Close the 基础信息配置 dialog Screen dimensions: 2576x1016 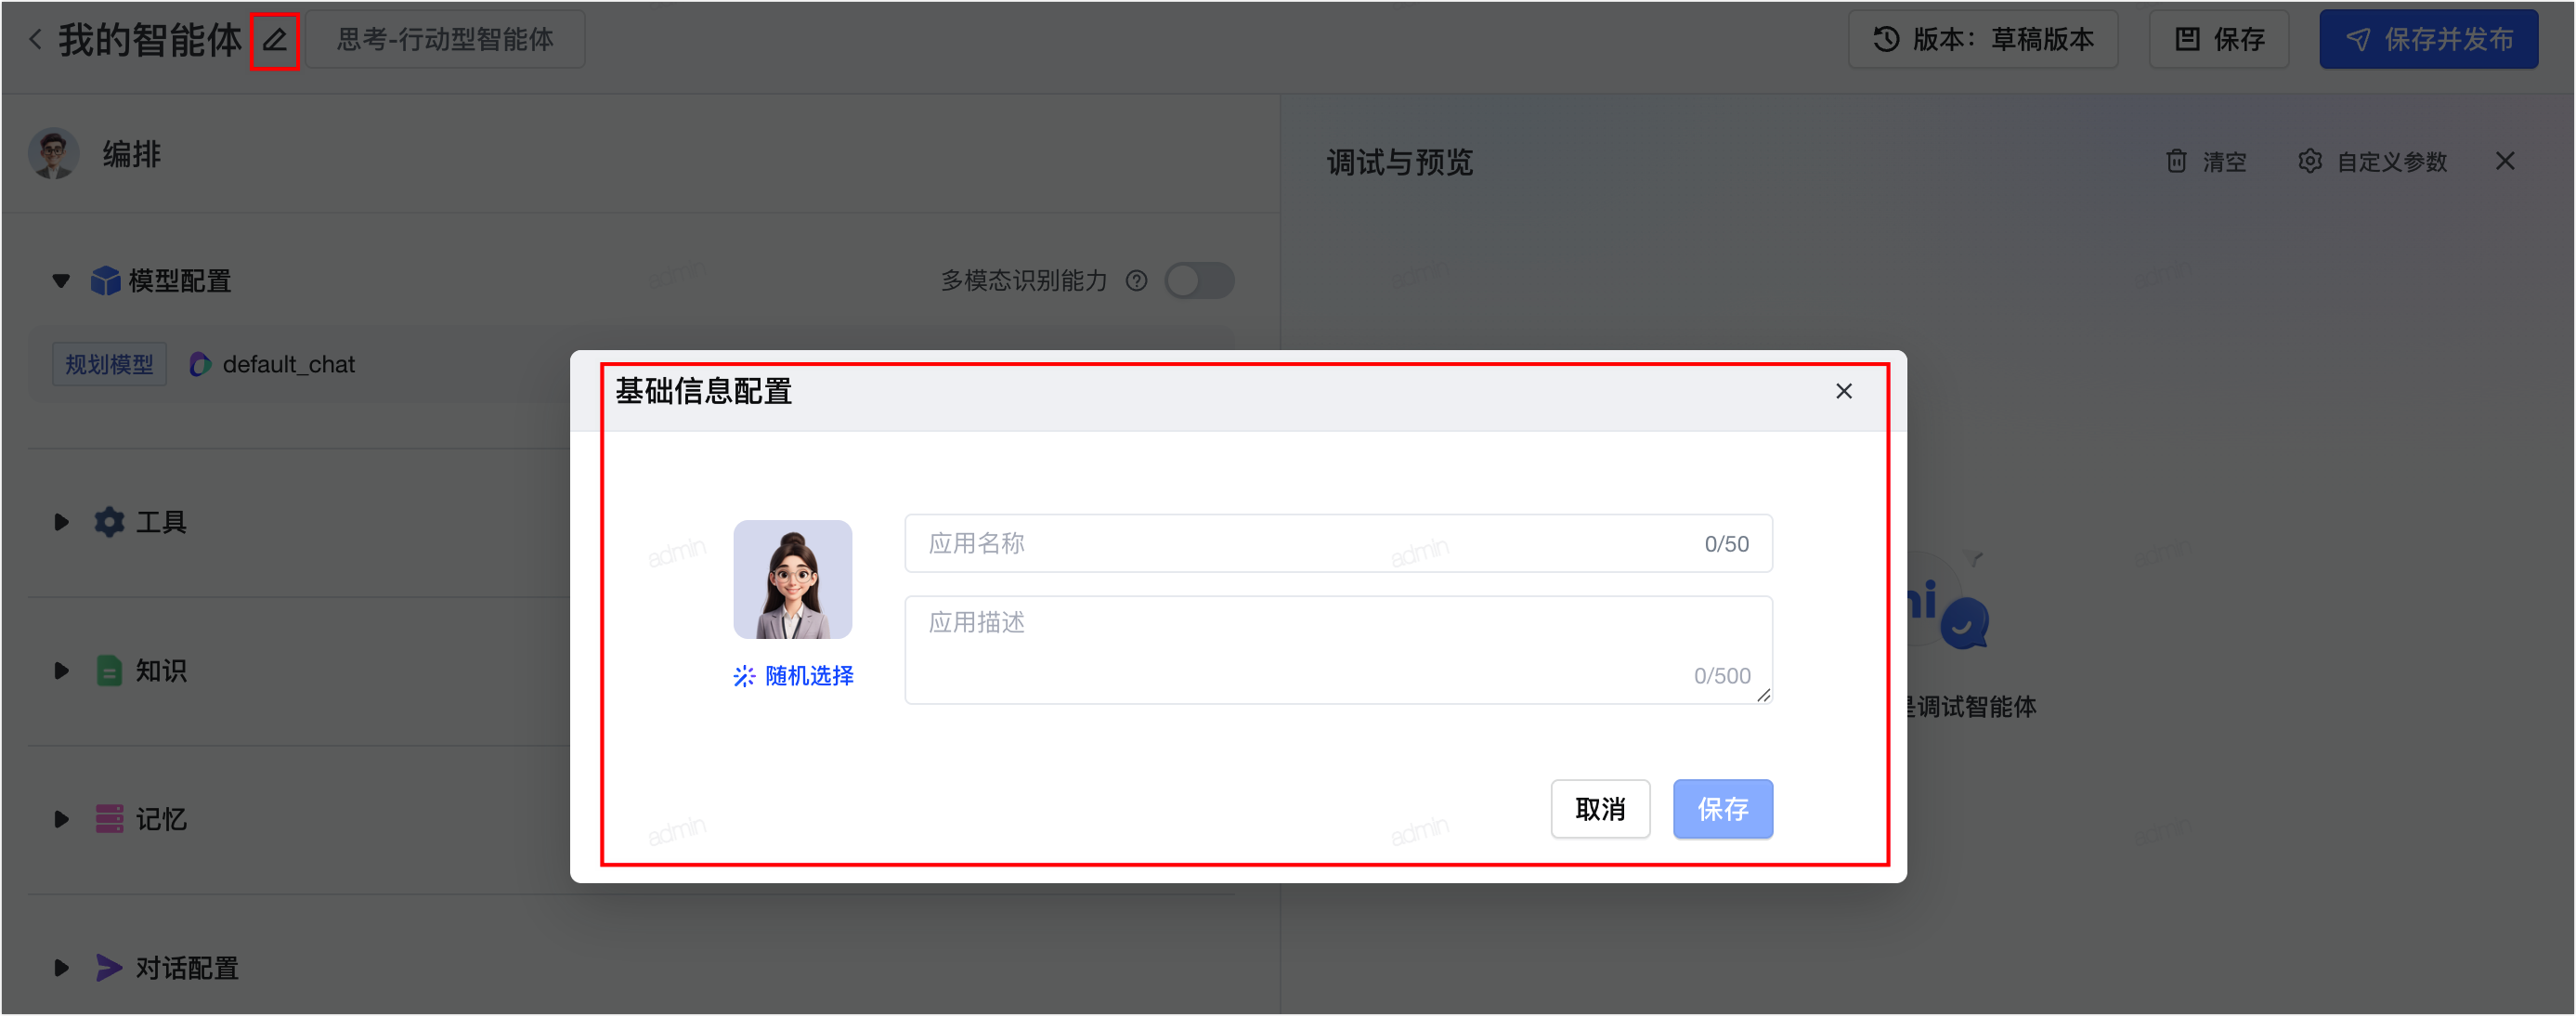[x=1844, y=391]
